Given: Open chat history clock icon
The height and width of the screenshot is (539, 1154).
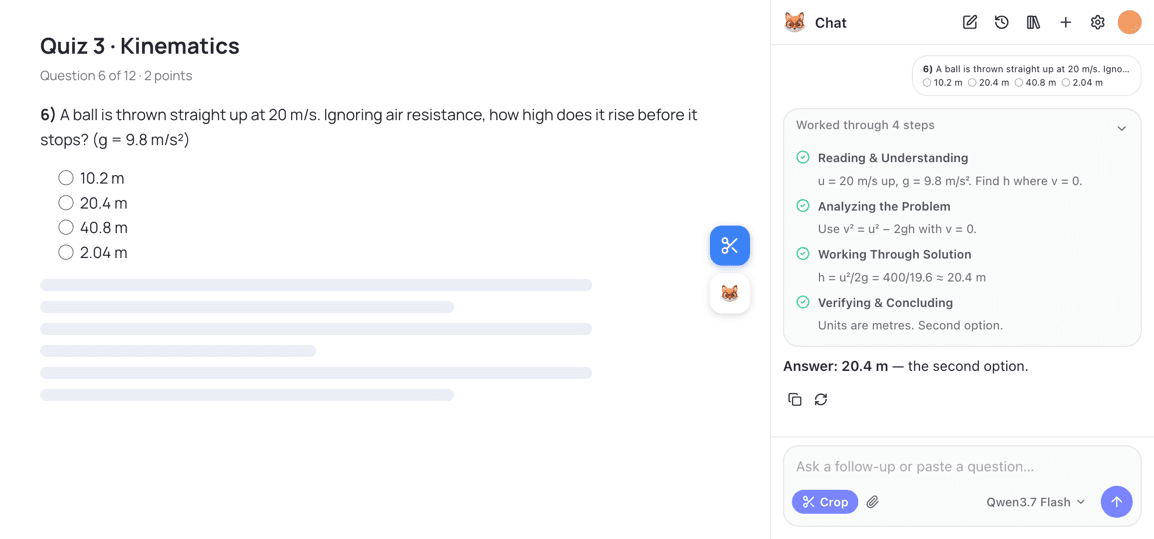Looking at the screenshot, I should (x=1001, y=23).
